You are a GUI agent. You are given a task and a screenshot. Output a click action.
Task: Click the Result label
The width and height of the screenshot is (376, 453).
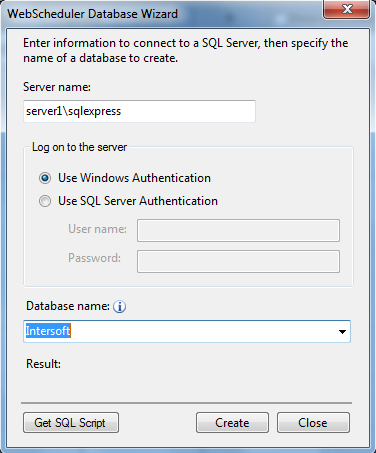click(44, 364)
